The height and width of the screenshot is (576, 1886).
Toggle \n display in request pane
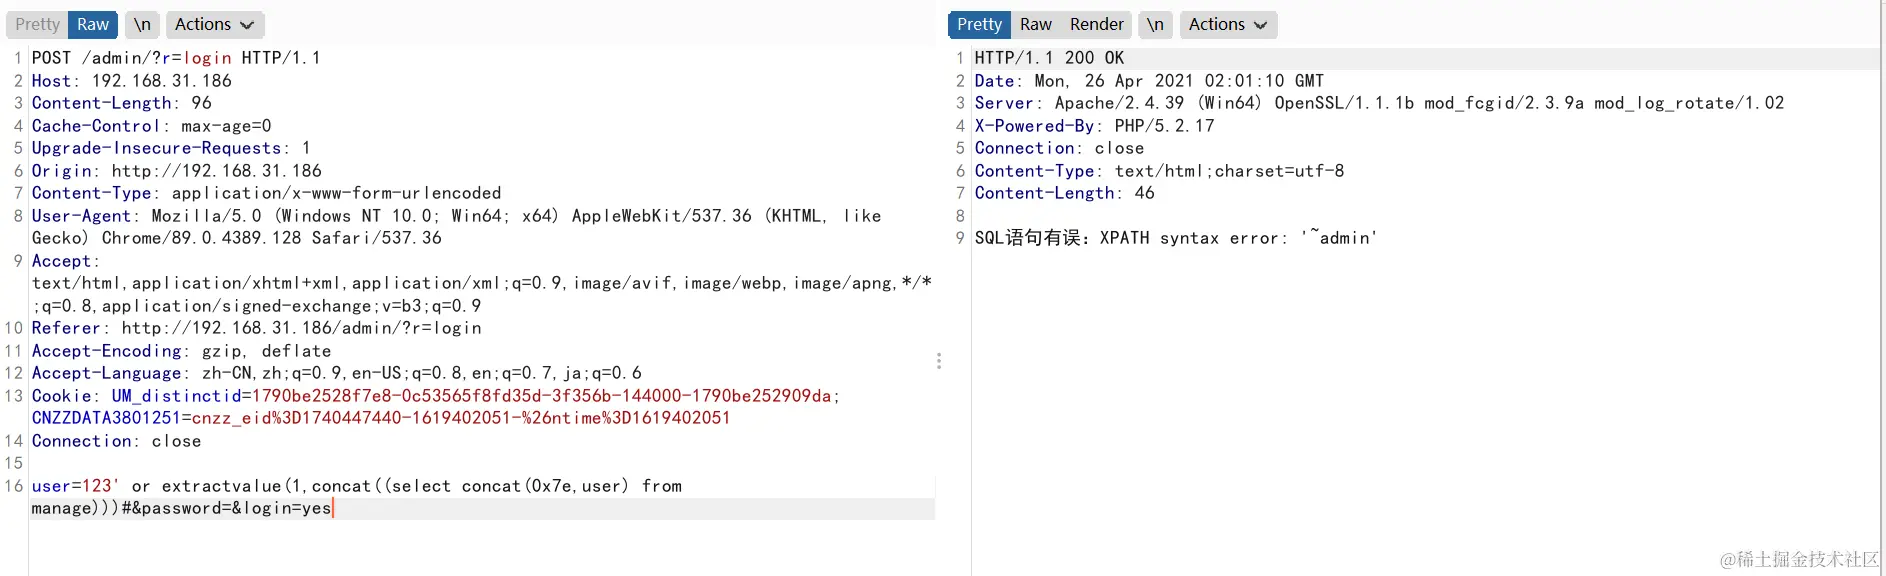point(142,24)
